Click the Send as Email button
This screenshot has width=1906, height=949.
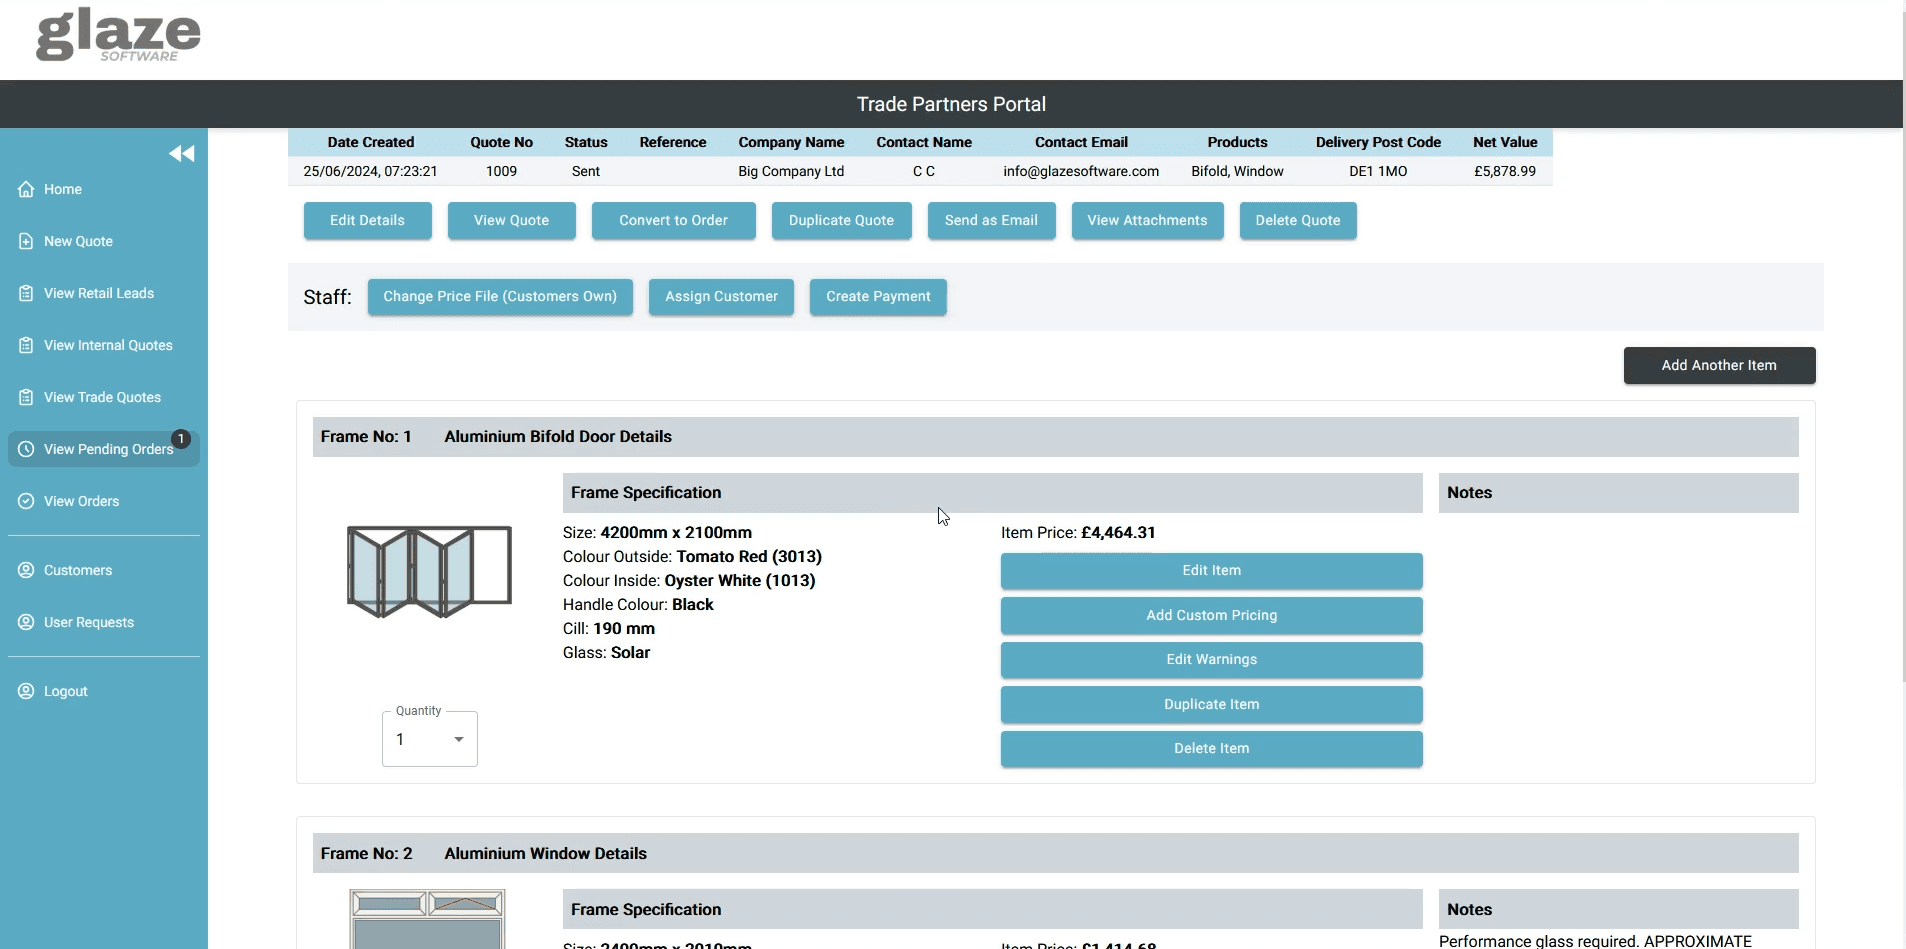(991, 220)
